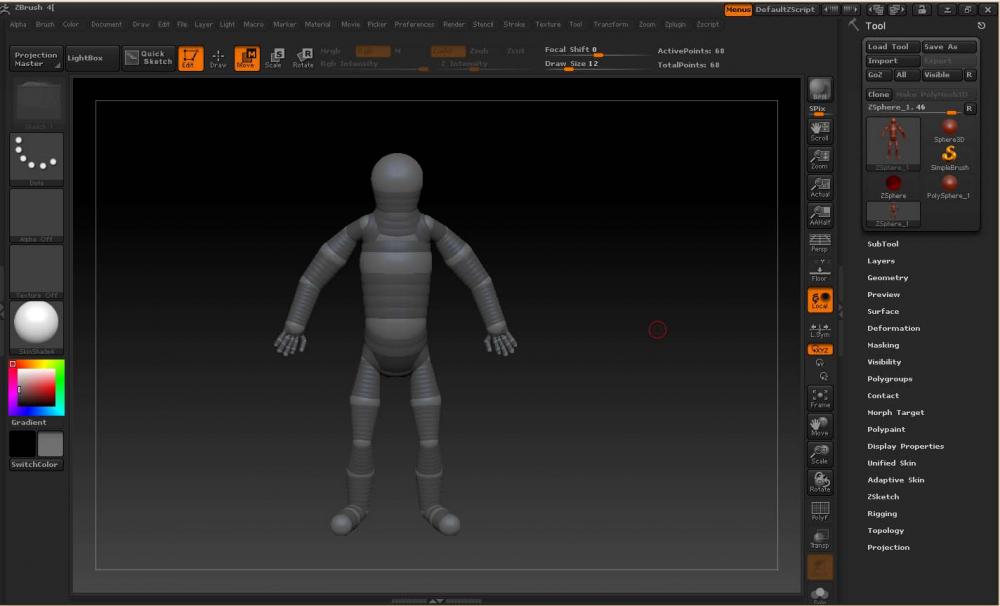Activate the Edit mode button
Viewport: 1000px width, 606px height.
190,59
